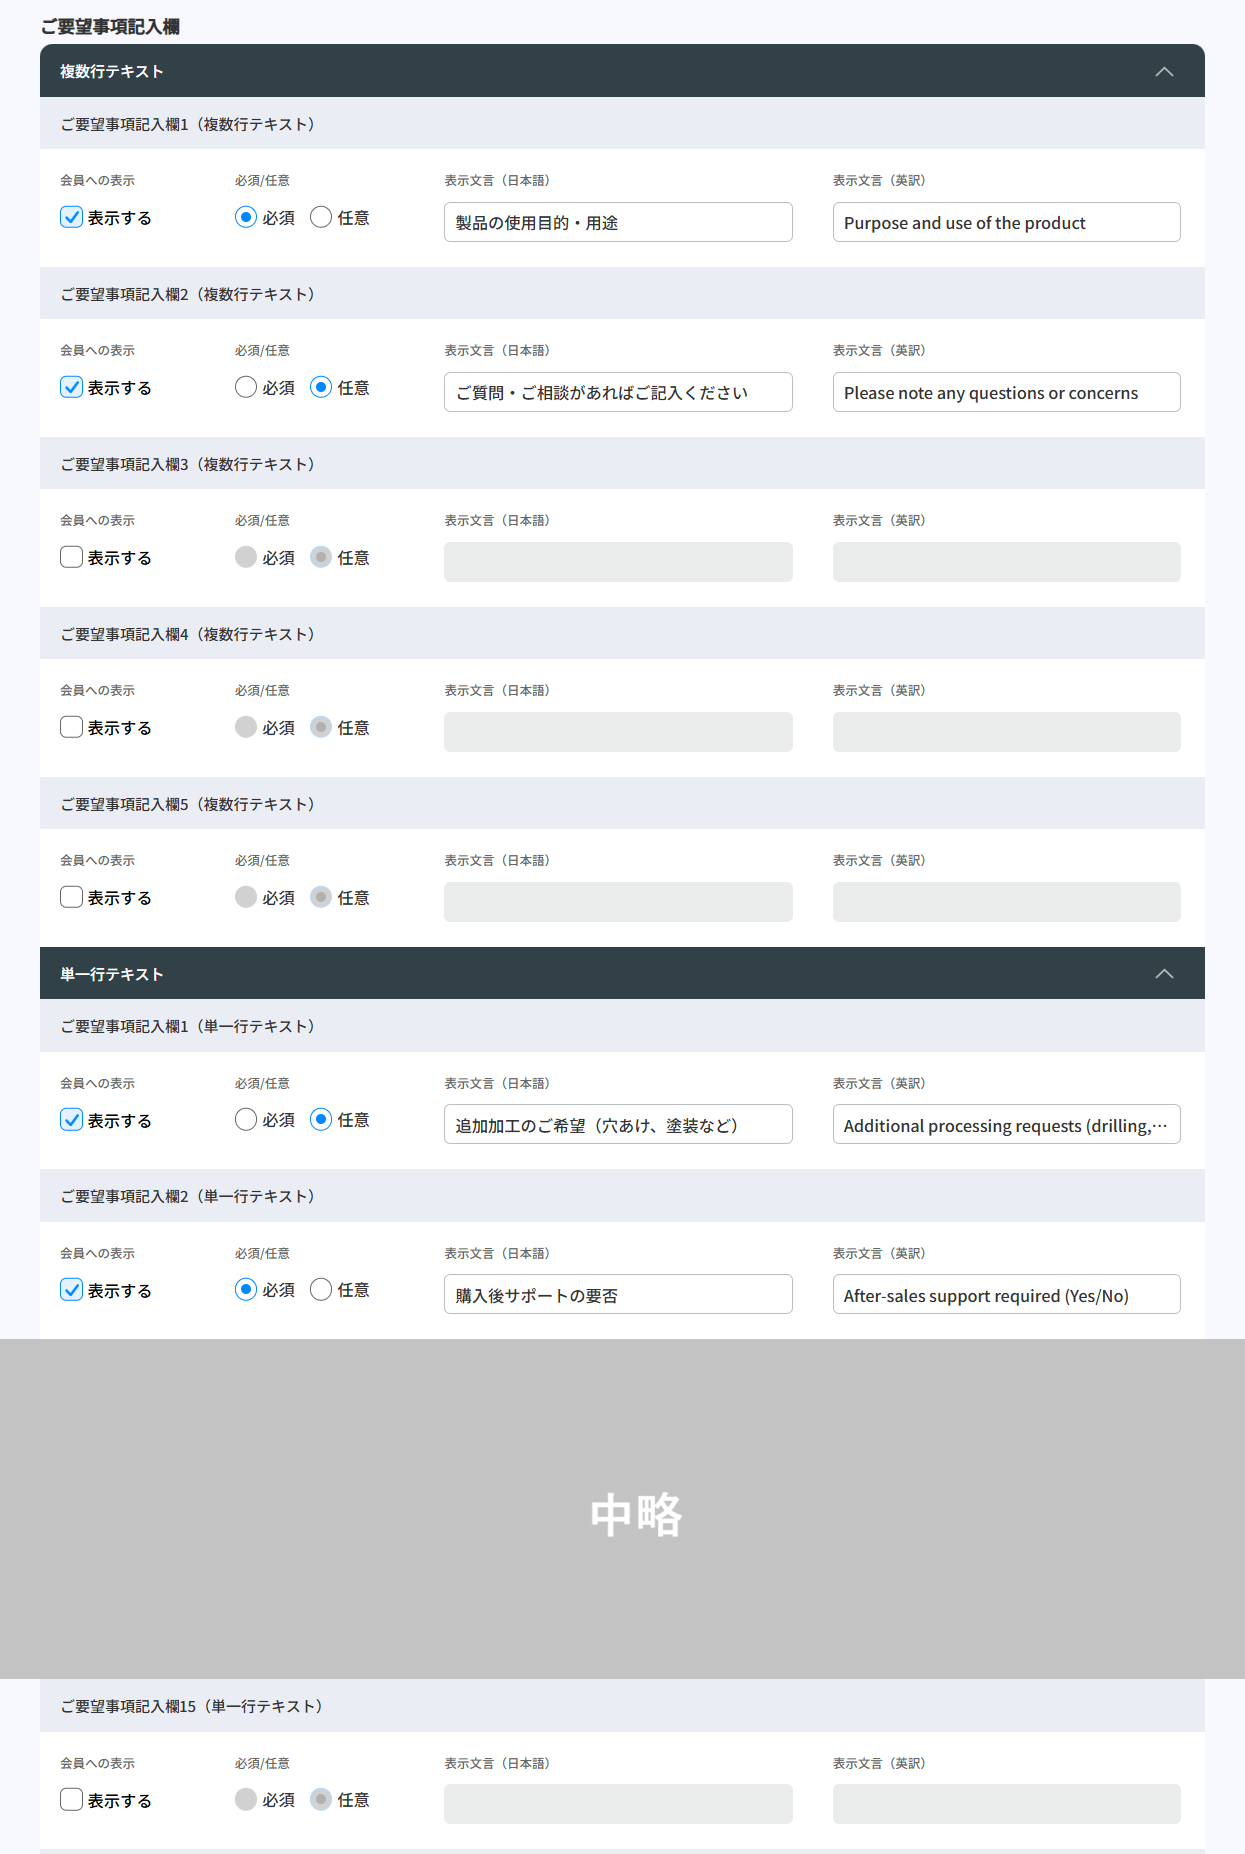Uncheck 表示する for single-line field 2

pos(72,1290)
